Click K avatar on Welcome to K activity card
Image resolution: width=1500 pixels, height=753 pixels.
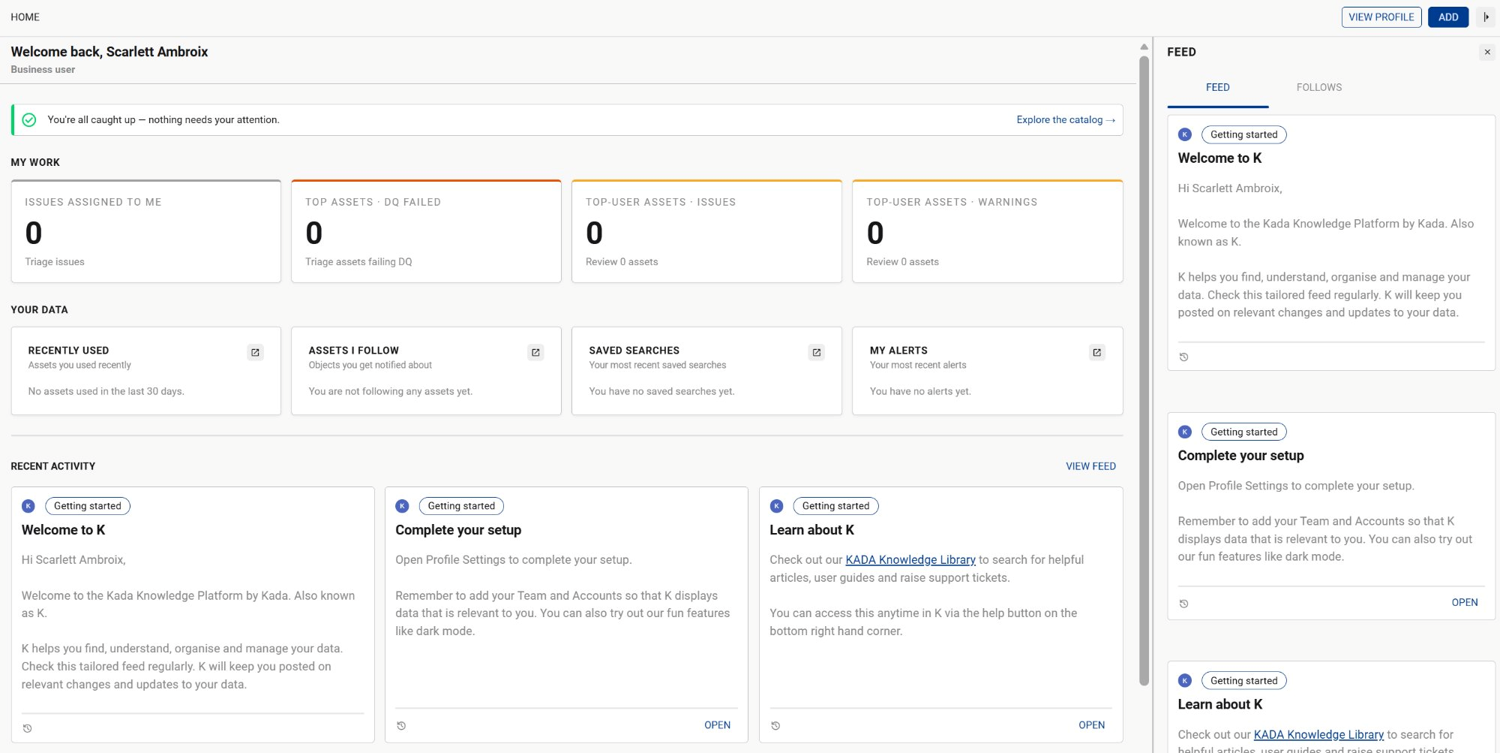[x=28, y=506]
